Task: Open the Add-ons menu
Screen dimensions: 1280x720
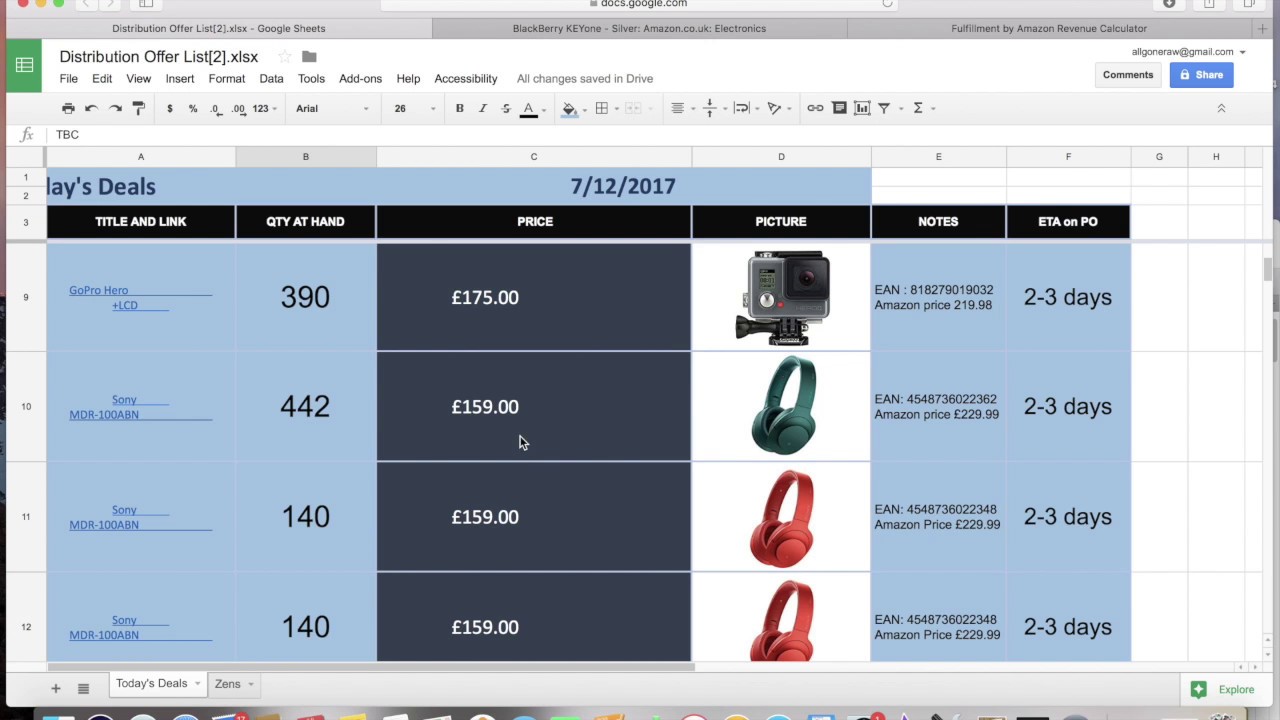Action: point(360,79)
